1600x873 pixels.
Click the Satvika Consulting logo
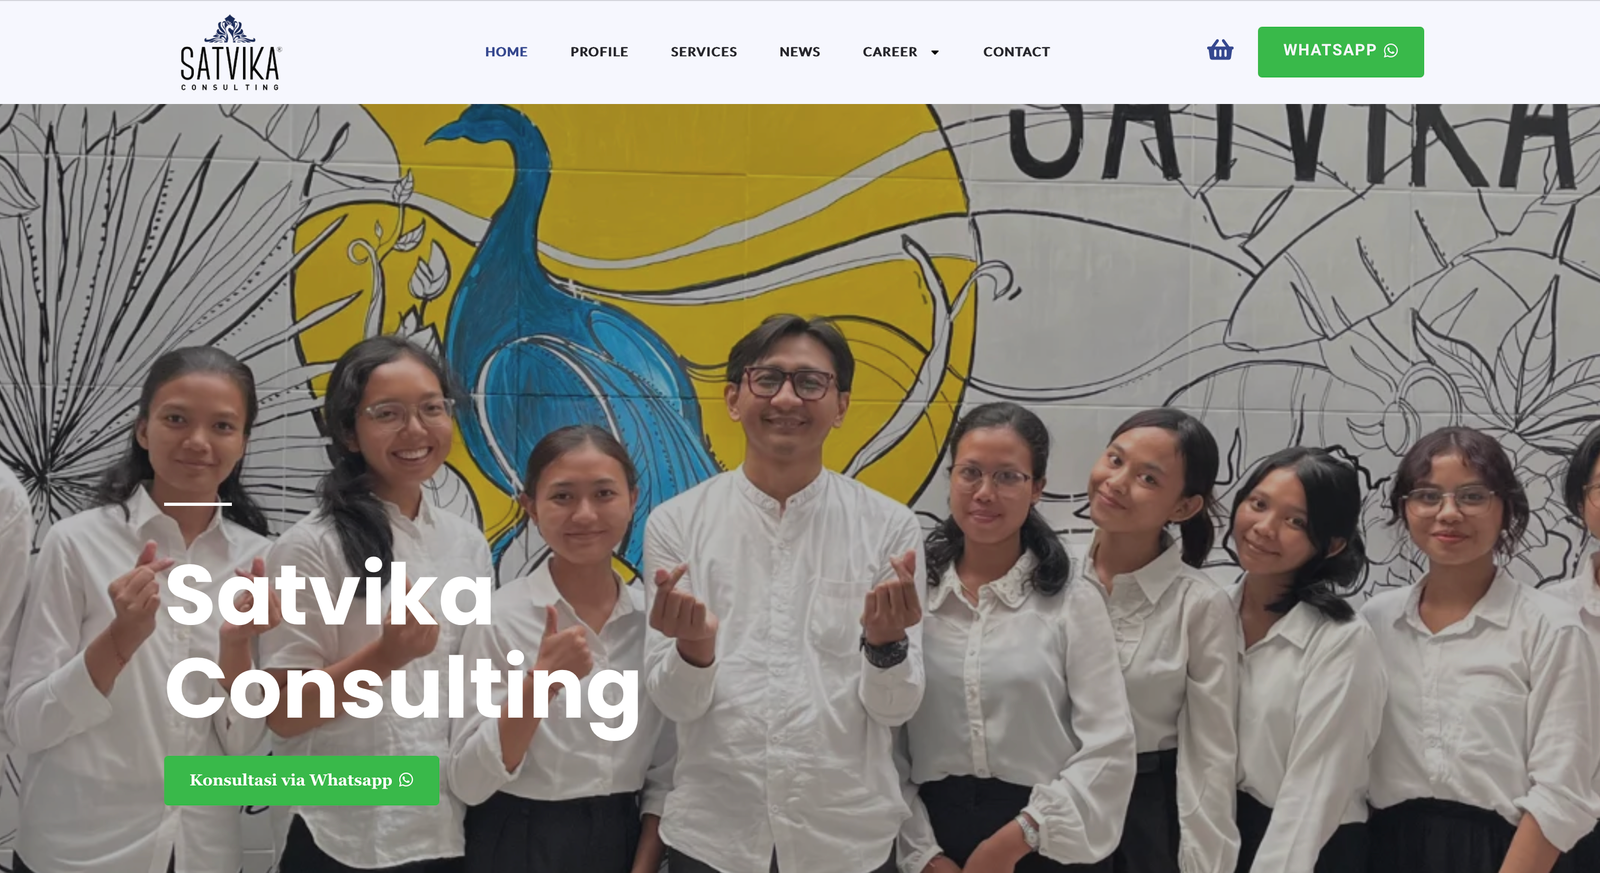pyautogui.click(x=230, y=53)
